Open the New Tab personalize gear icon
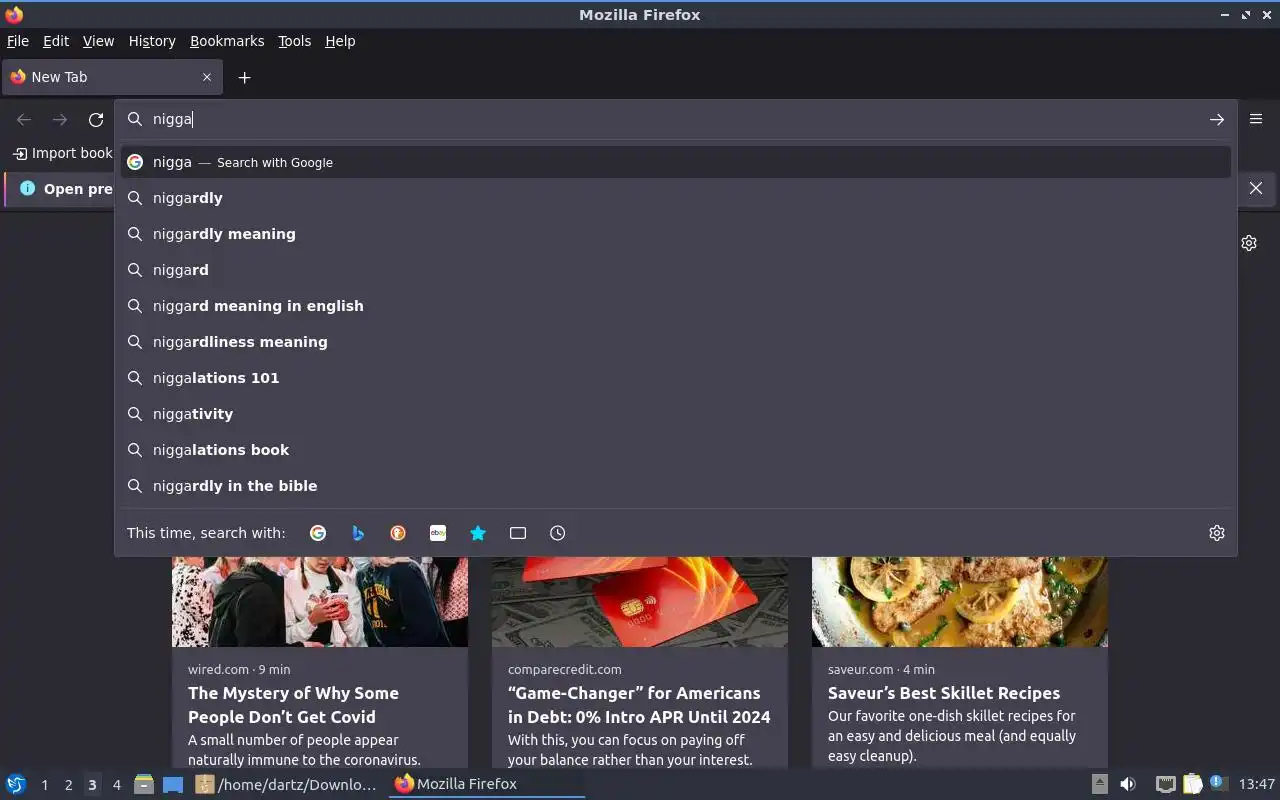 tap(1249, 243)
